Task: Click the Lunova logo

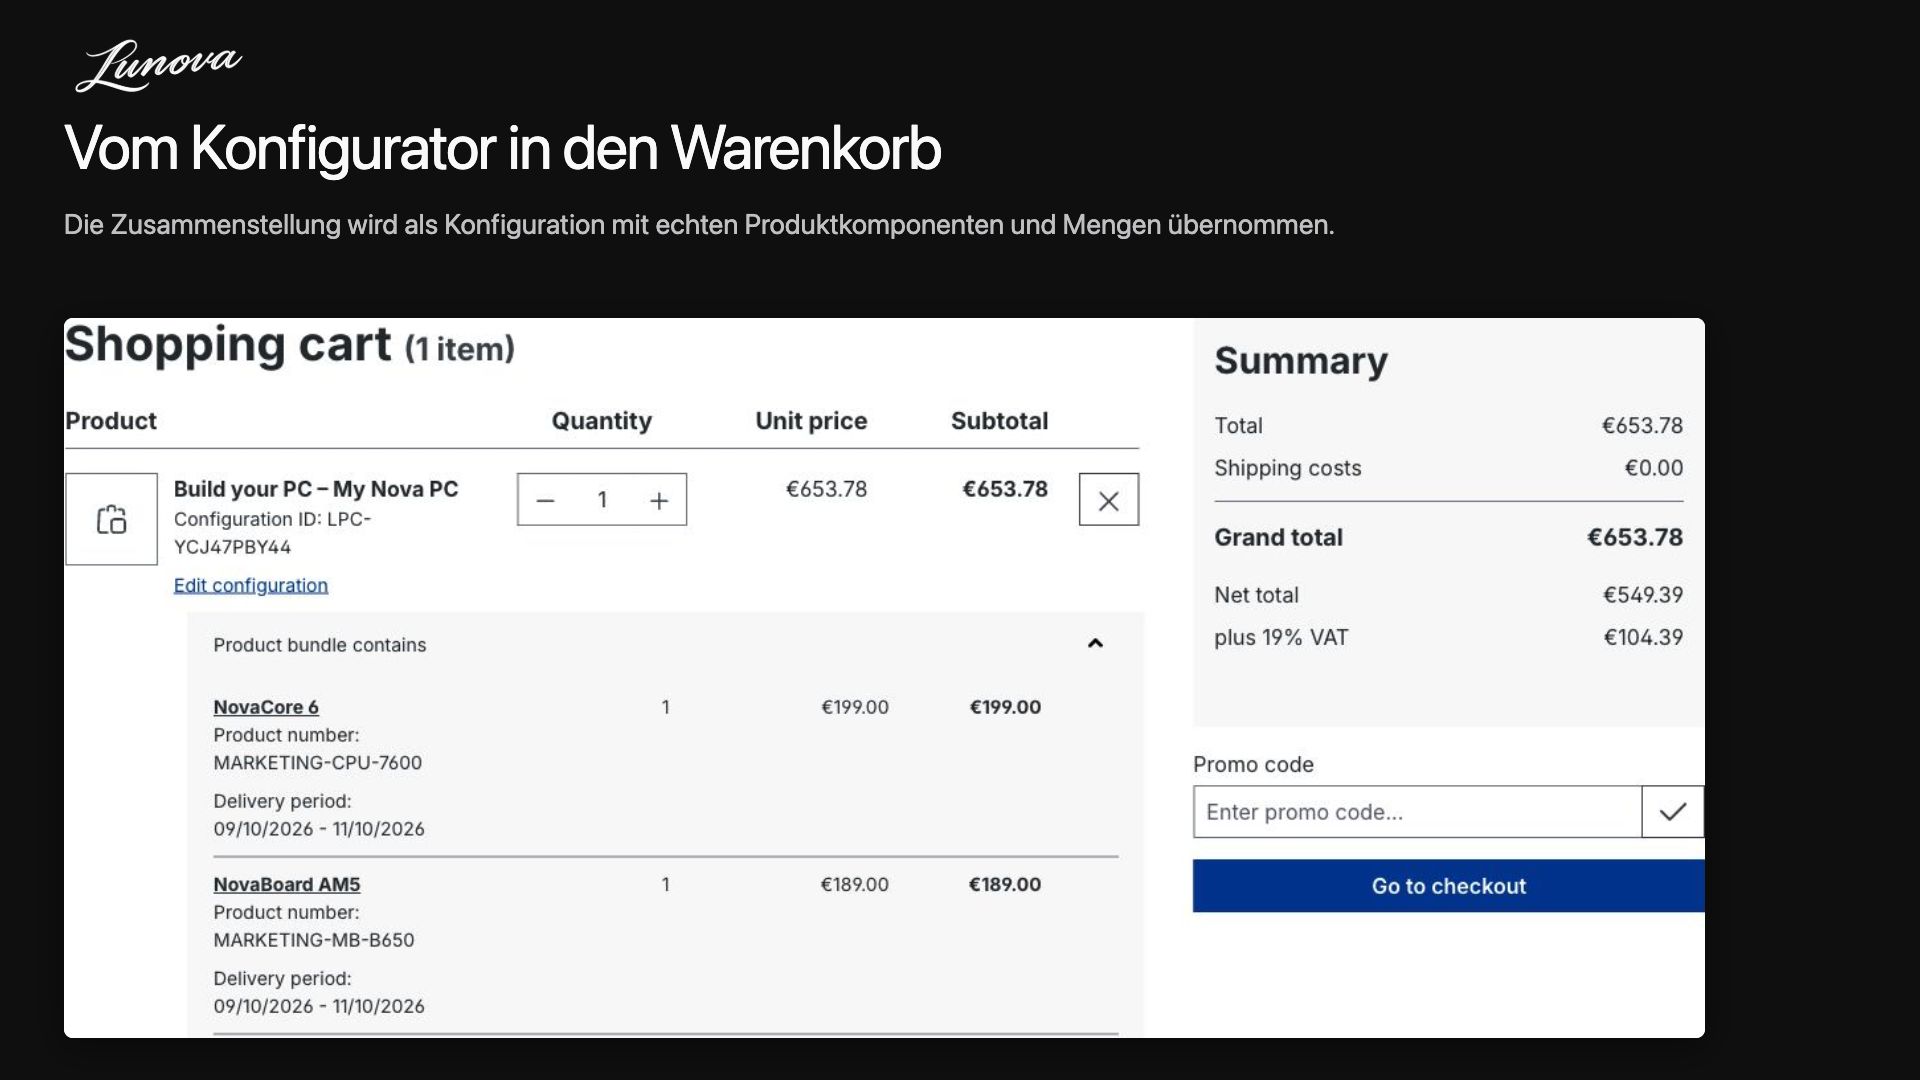Action: click(x=158, y=66)
